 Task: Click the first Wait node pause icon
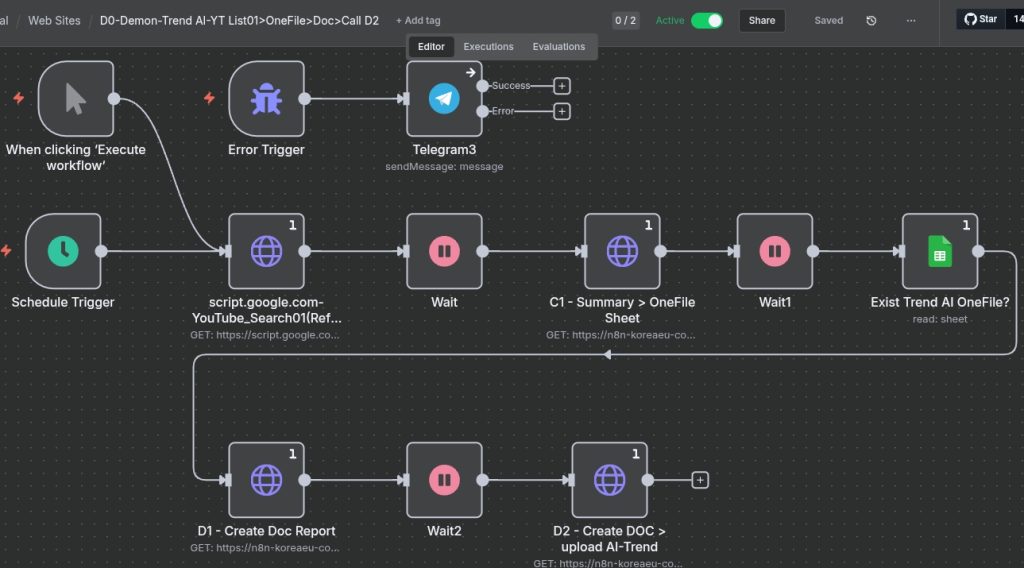(444, 251)
